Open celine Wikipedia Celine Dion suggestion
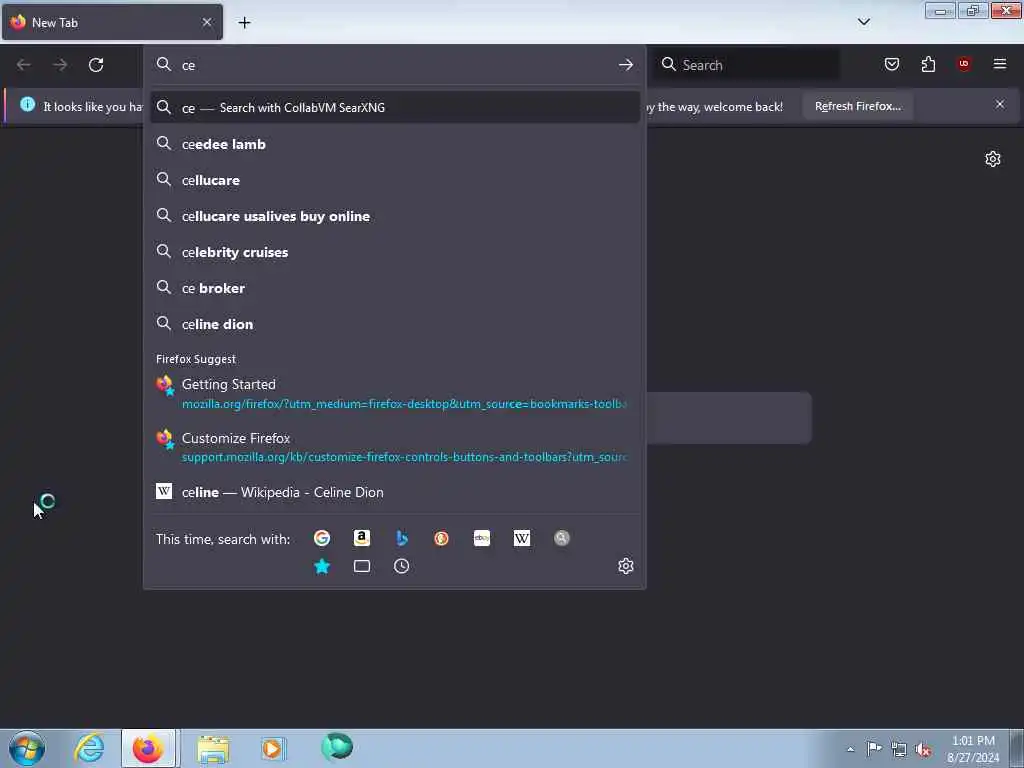 coord(395,492)
